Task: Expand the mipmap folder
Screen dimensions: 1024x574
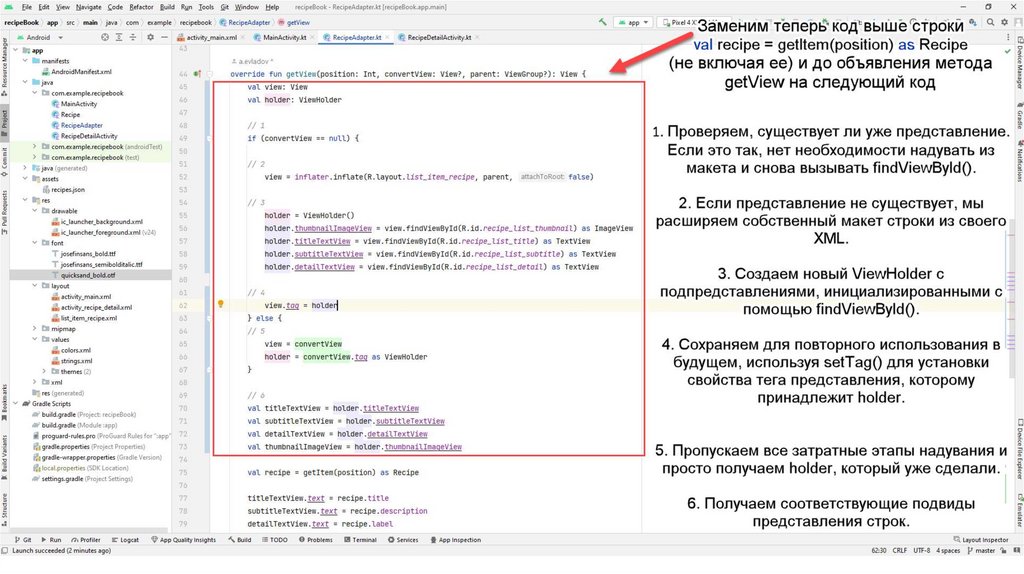Action: [x=35, y=329]
